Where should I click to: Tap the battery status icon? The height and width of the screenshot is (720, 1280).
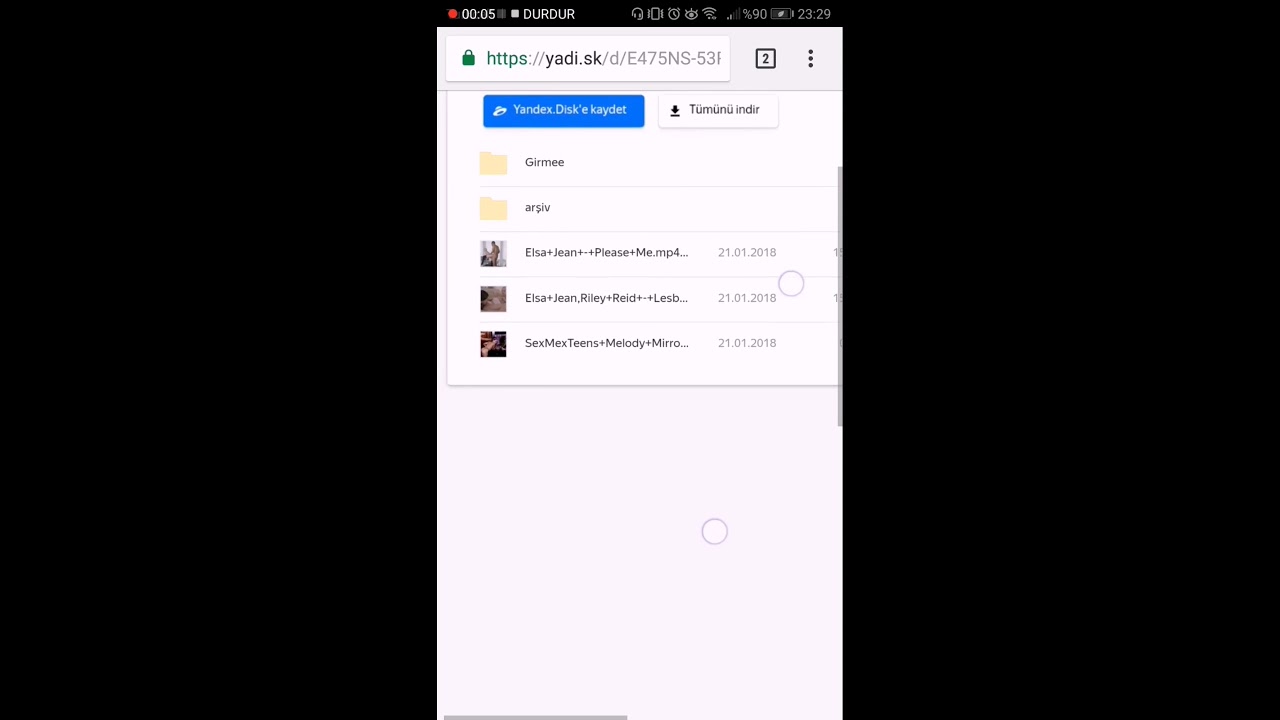781,14
